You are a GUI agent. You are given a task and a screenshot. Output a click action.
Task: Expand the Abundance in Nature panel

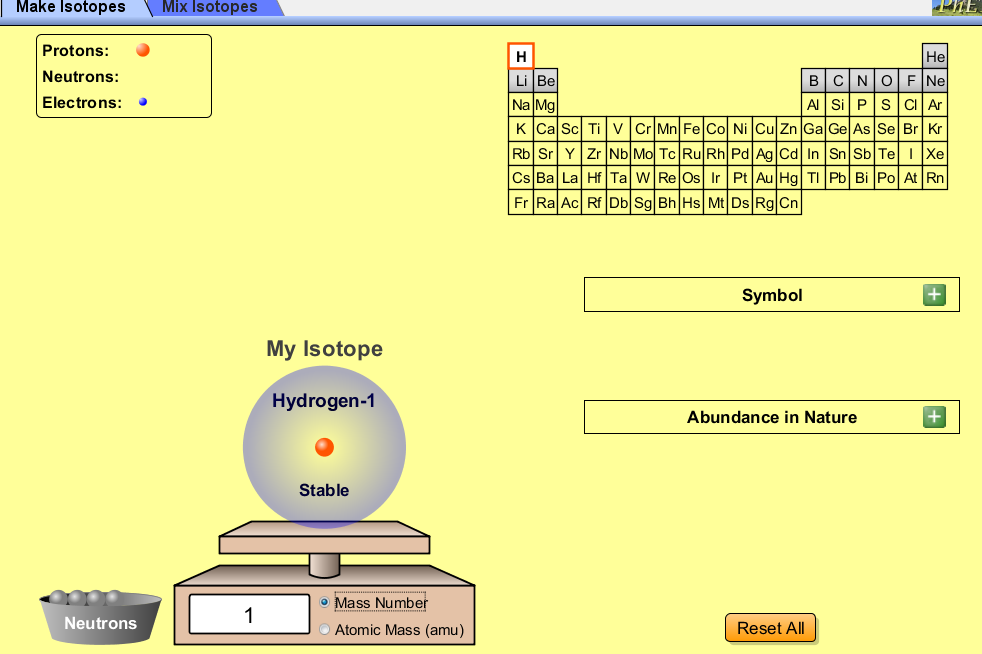(934, 417)
